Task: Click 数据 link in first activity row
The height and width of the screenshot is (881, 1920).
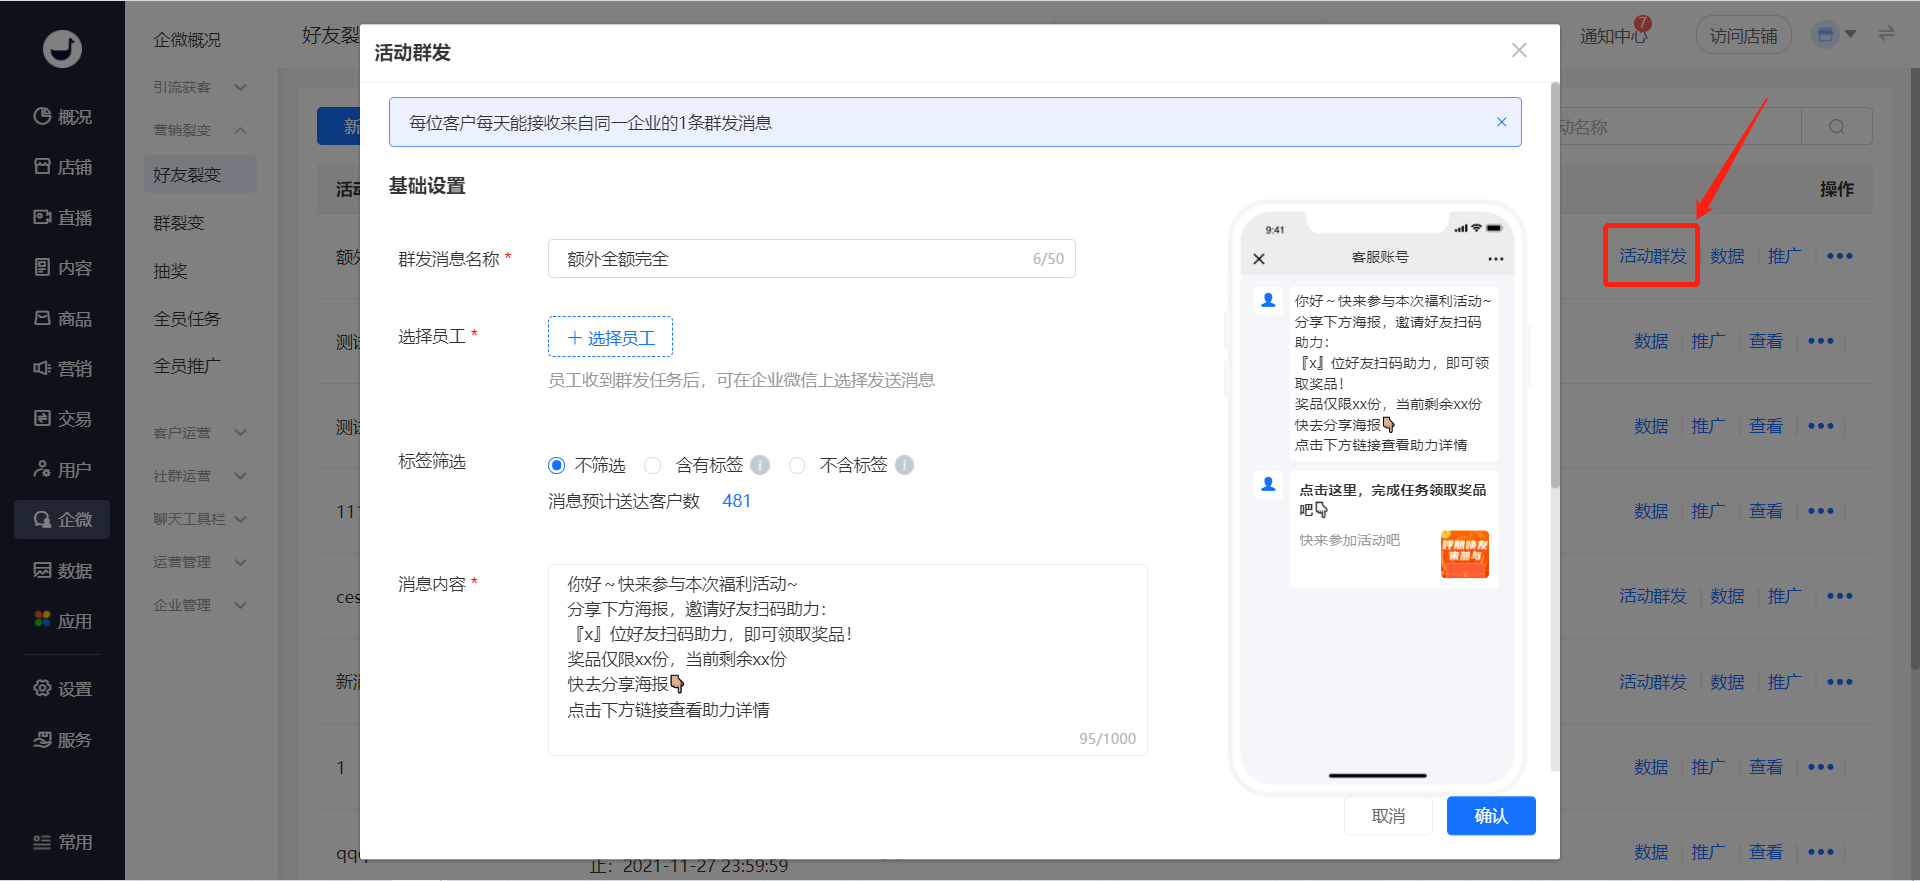Action: (x=1727, y=256)
